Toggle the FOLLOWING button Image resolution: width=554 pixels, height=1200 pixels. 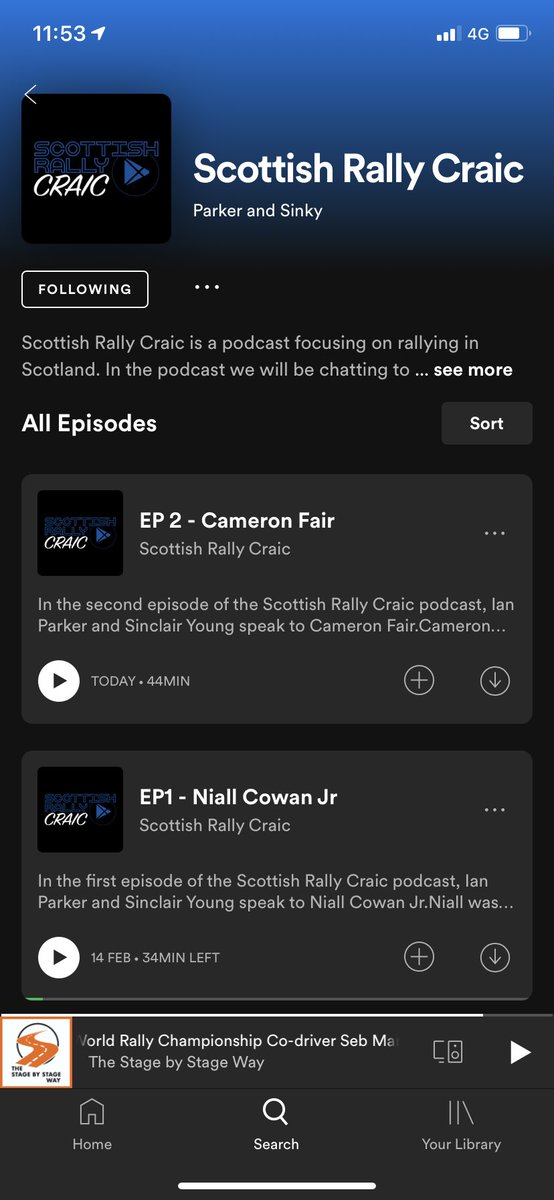coord(85,289)
